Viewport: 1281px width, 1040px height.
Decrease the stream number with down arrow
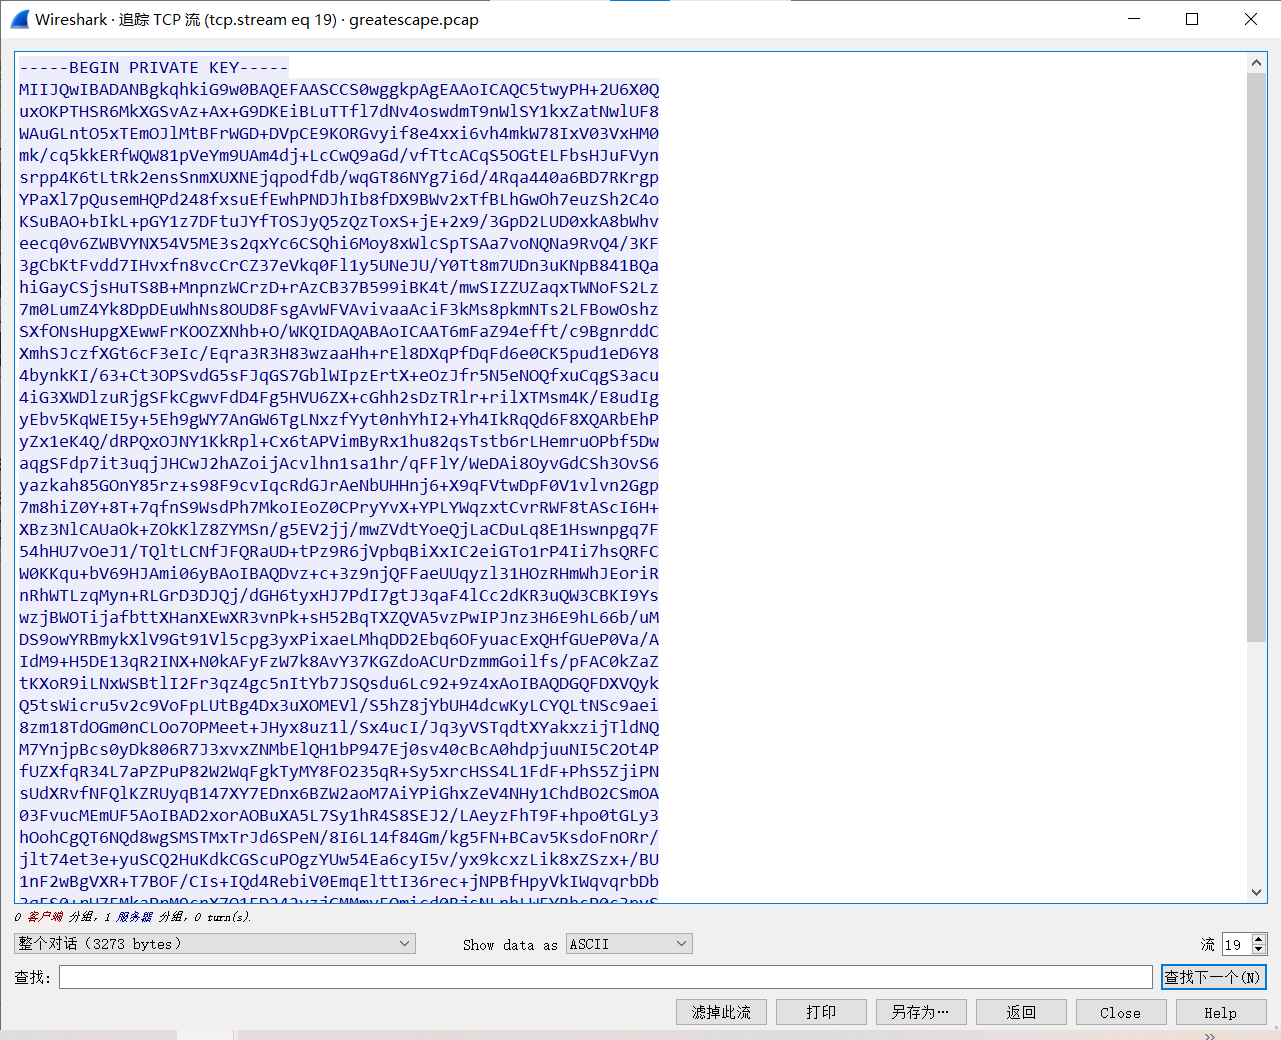pyautogui.click(x=1259, y=949)
